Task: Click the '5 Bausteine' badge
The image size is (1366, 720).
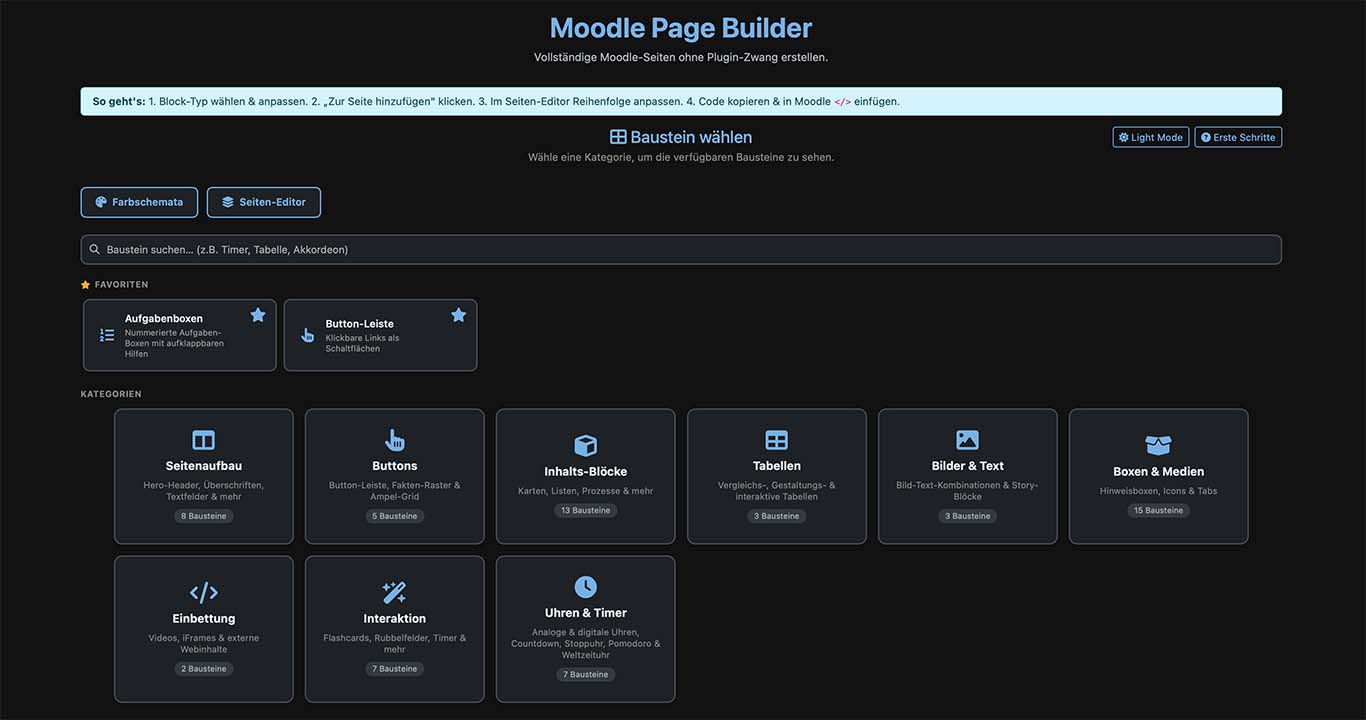Action: tap(395, 516)
